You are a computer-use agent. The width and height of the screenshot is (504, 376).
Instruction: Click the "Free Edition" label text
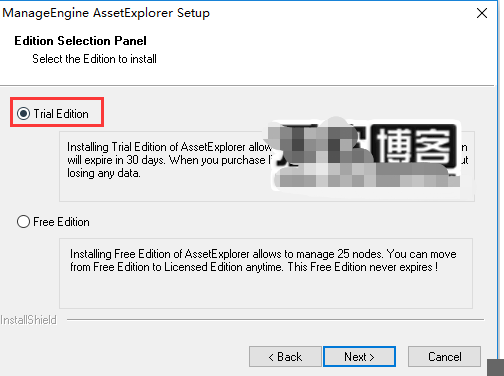61,222
